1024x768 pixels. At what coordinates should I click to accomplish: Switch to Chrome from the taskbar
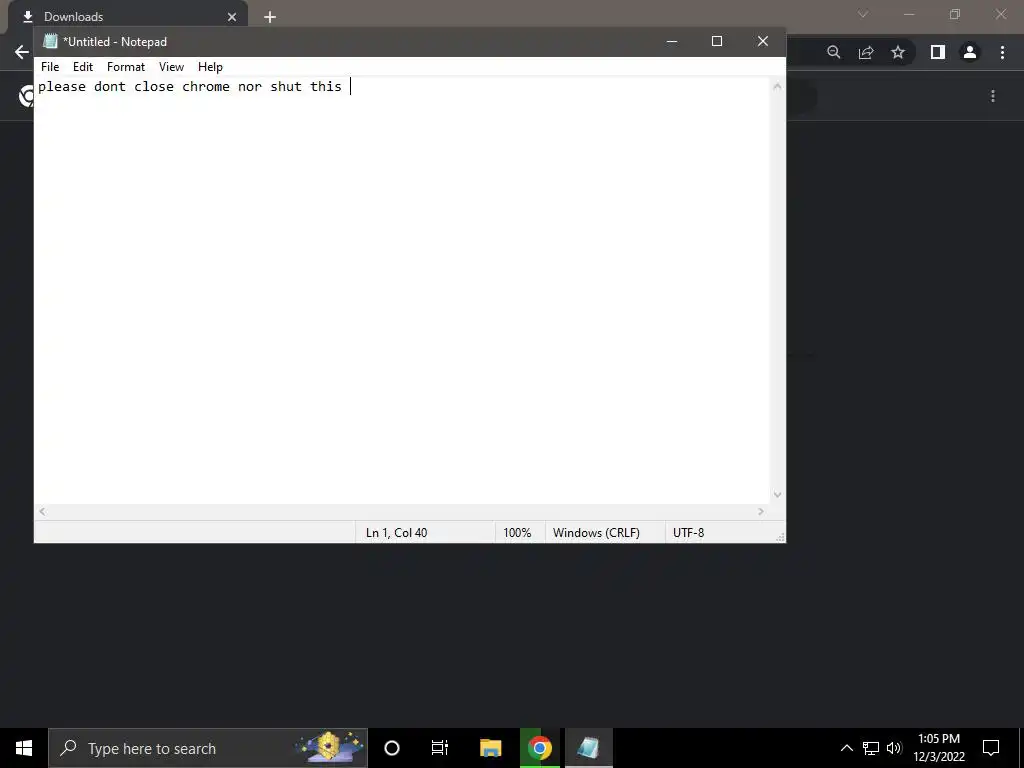[x=540, y=748]
